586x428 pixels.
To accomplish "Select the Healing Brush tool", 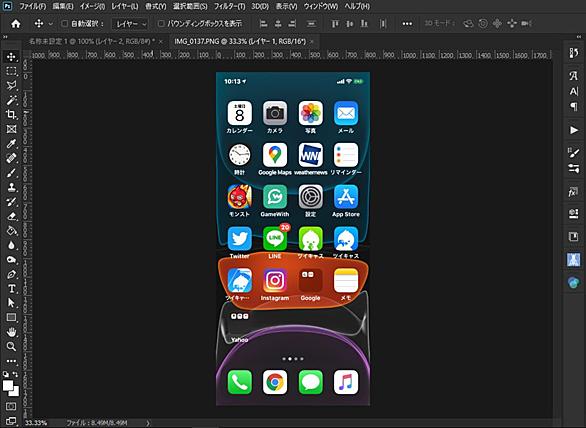I will [x=11, y=158].
